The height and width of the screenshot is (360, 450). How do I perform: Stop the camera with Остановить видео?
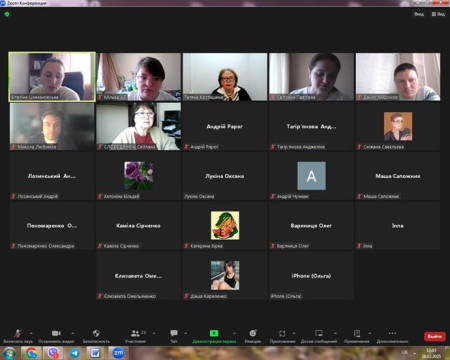(x=56, y=336)
